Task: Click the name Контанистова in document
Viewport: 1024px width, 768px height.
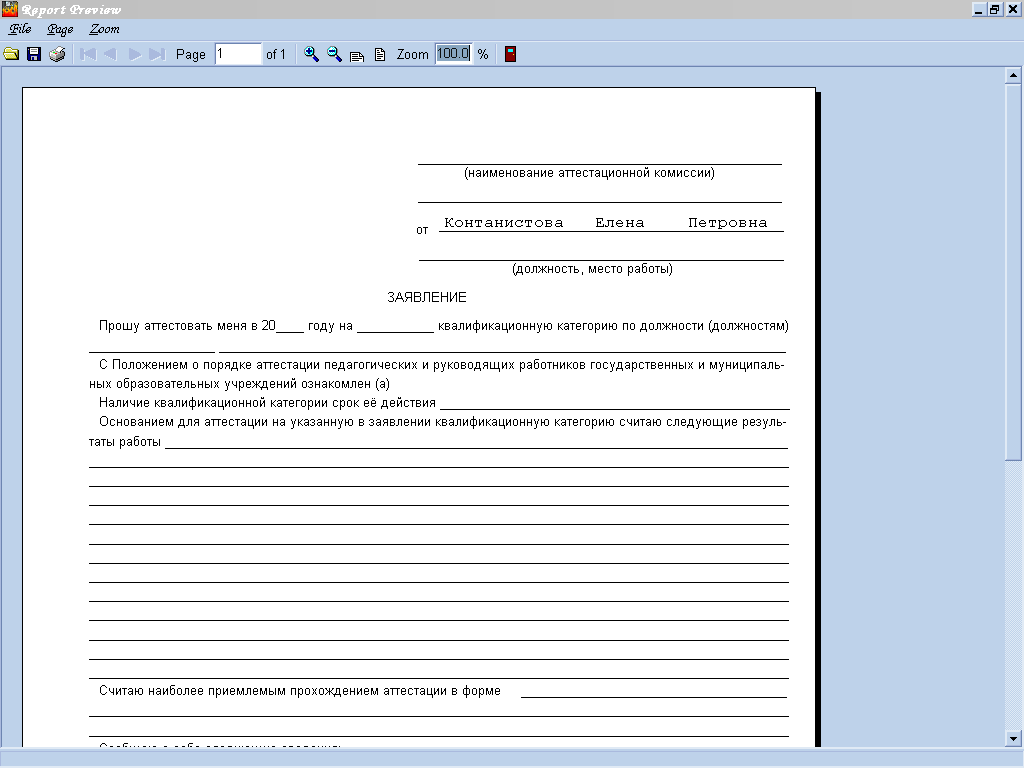Action: tap(504, 223)
